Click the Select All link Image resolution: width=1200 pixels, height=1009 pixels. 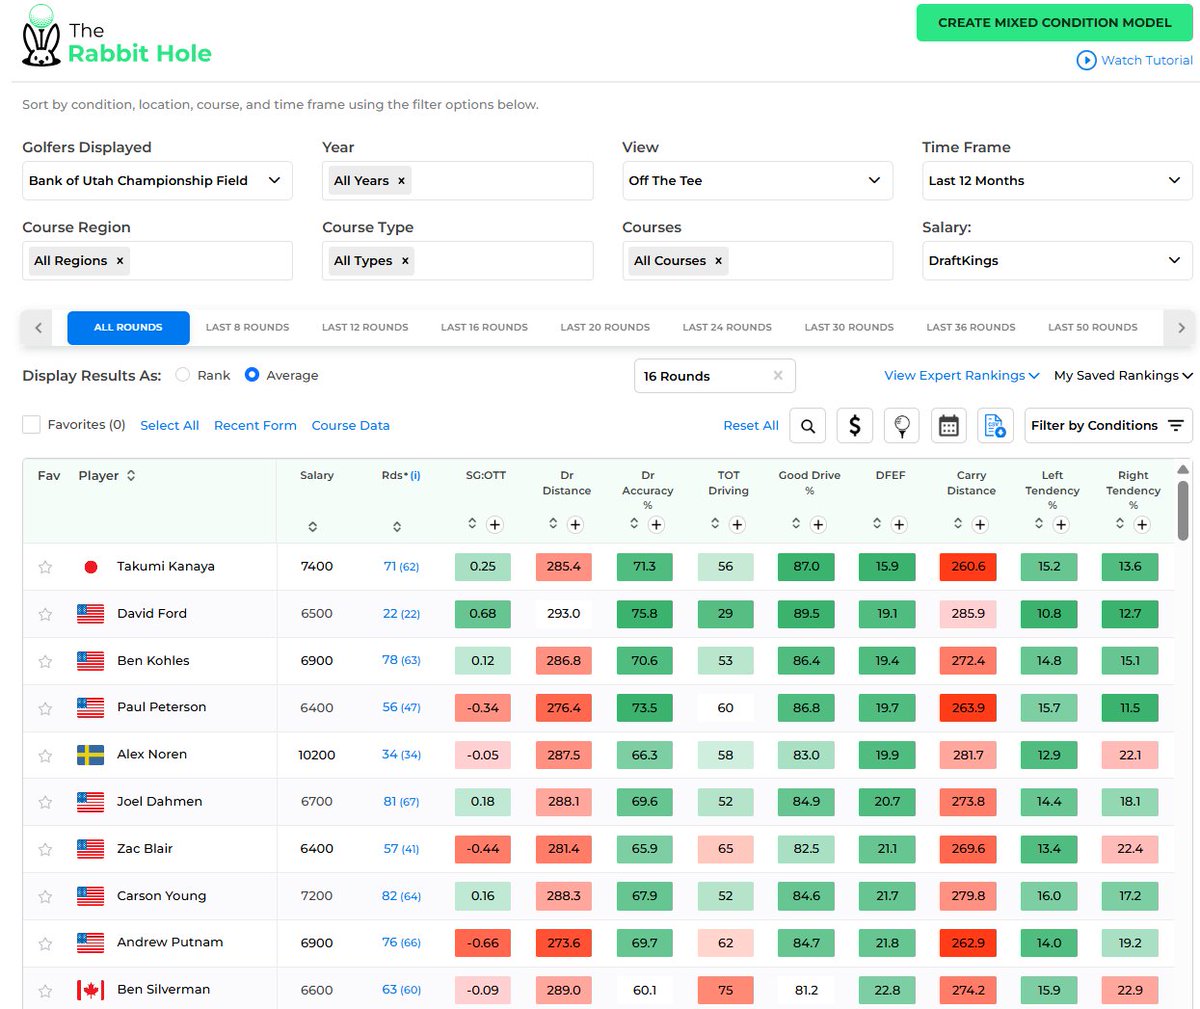(170, 425)
